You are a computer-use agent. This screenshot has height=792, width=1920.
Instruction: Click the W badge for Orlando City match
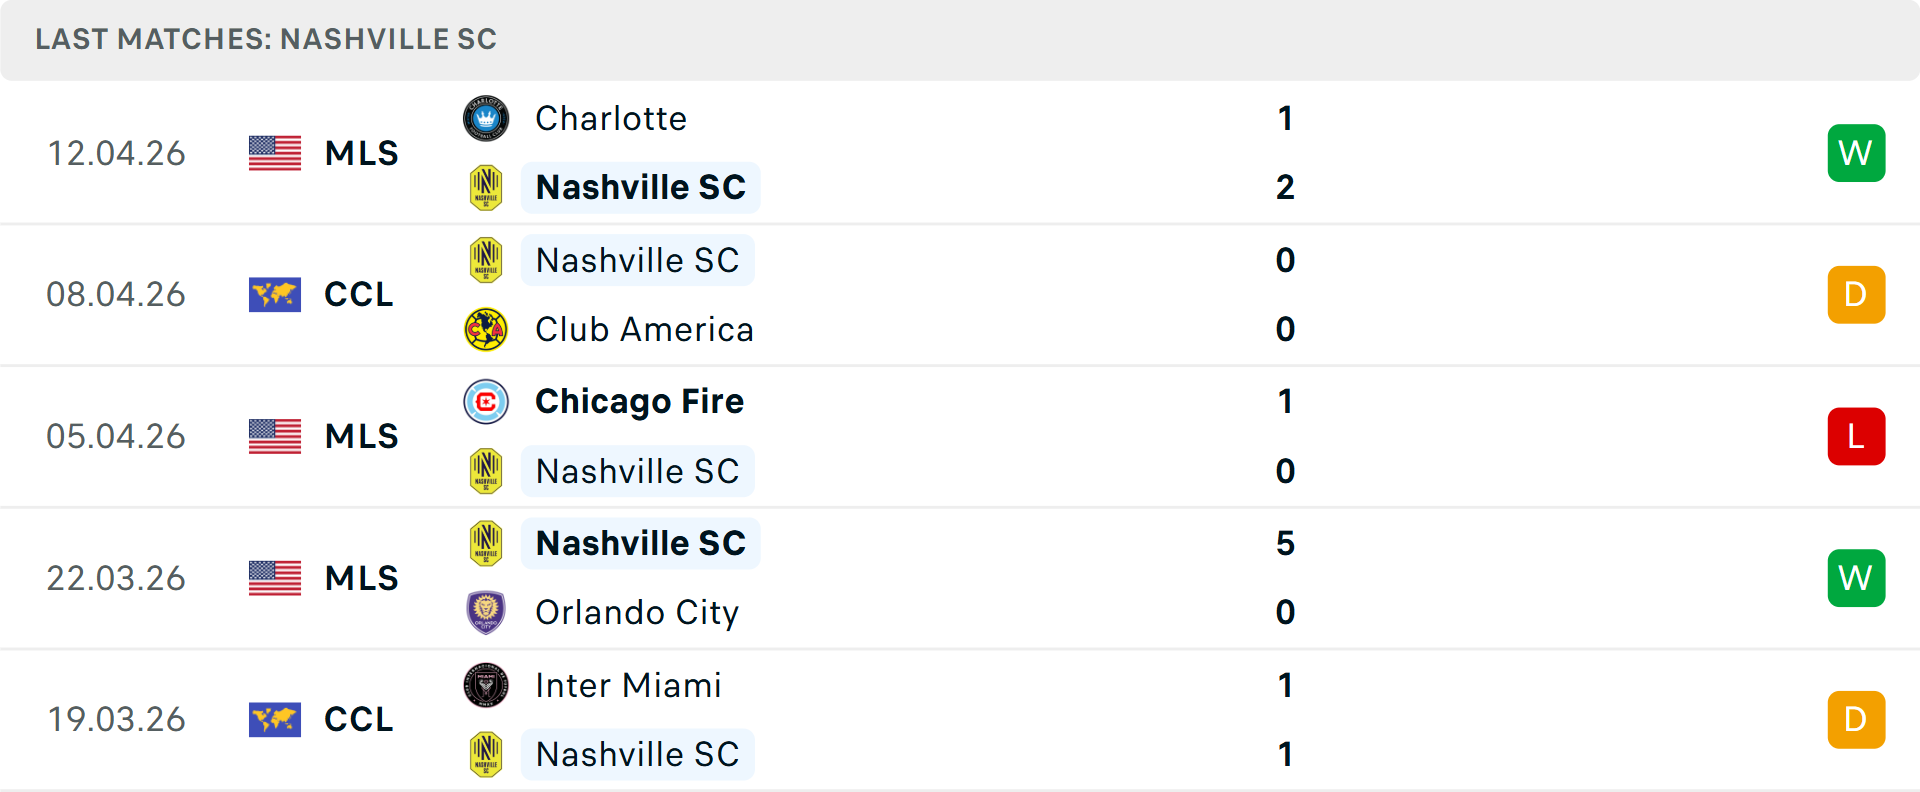coord(1856,578)
